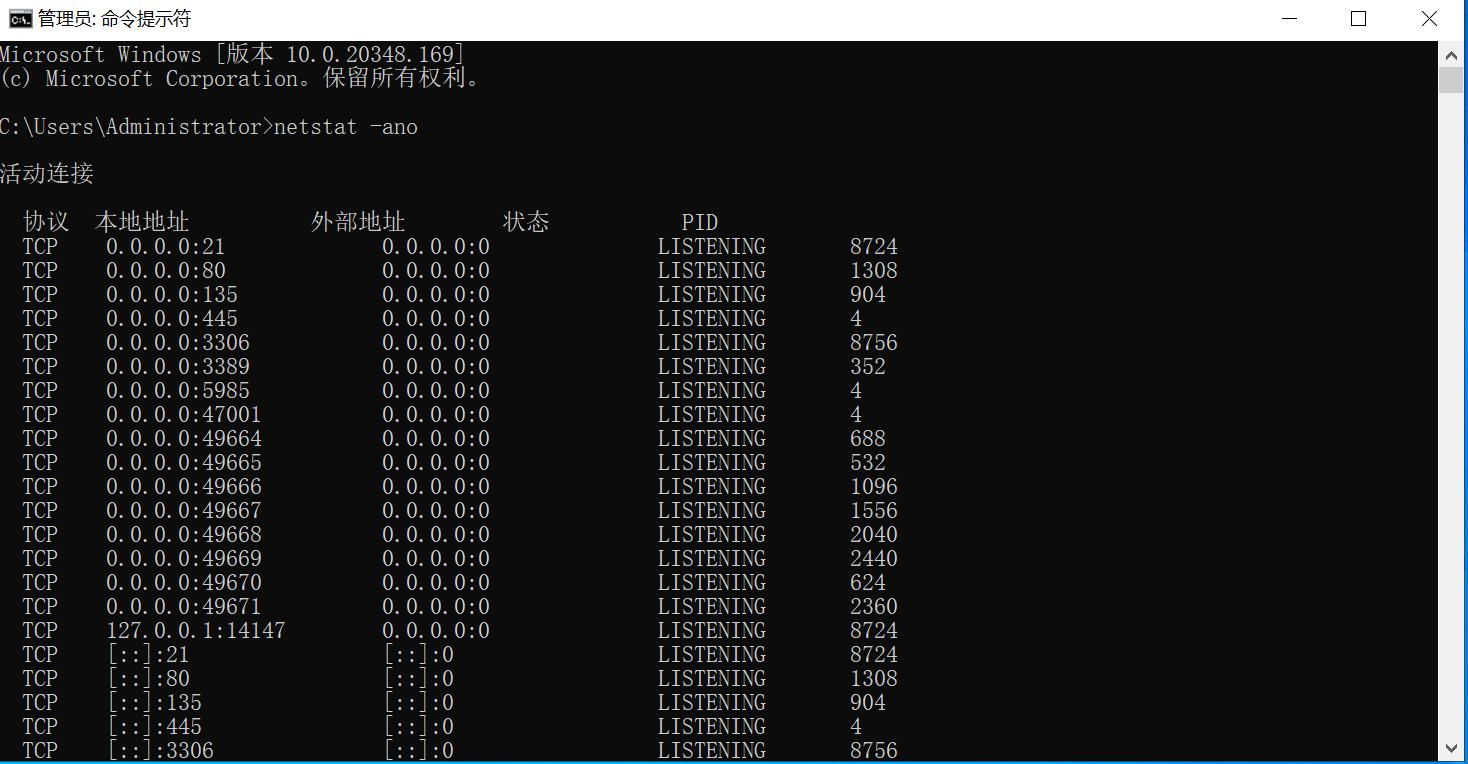Click PID 1556 on the 49667 row
Image resolution: width=1468 pixels, height=764 pixels.
click(874, 510)
